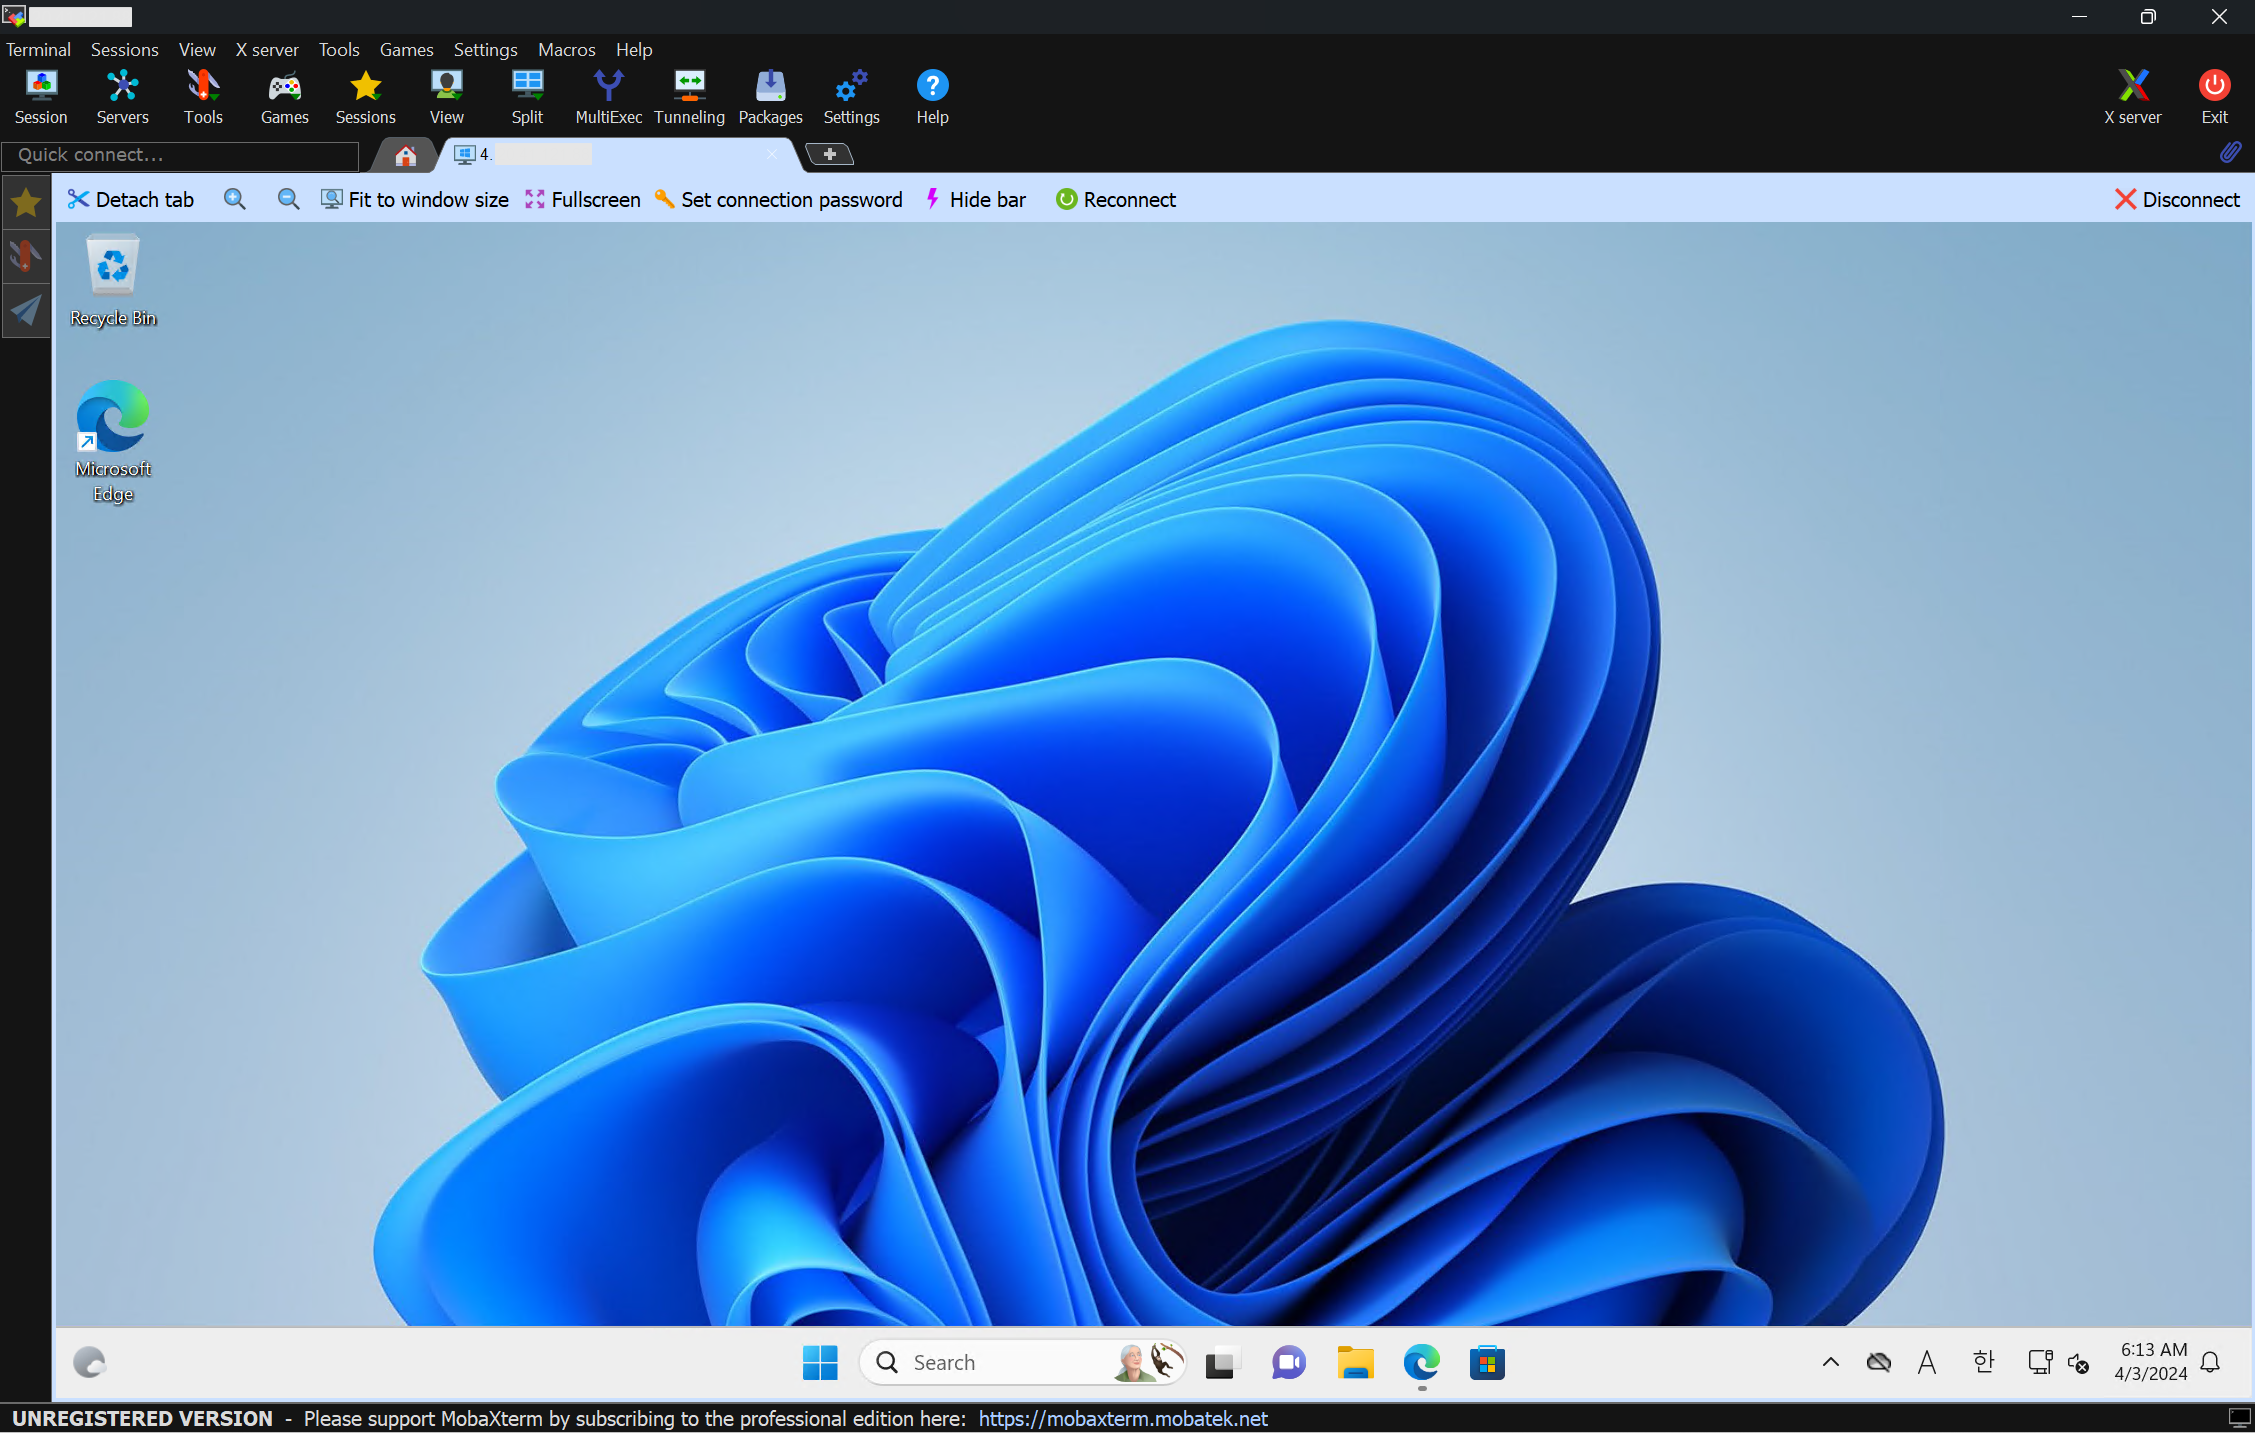The height and width of the screenshot is (1433, 2255).
Task: Click the zoom out magnifier icon
Action: [x=288, y=199]
